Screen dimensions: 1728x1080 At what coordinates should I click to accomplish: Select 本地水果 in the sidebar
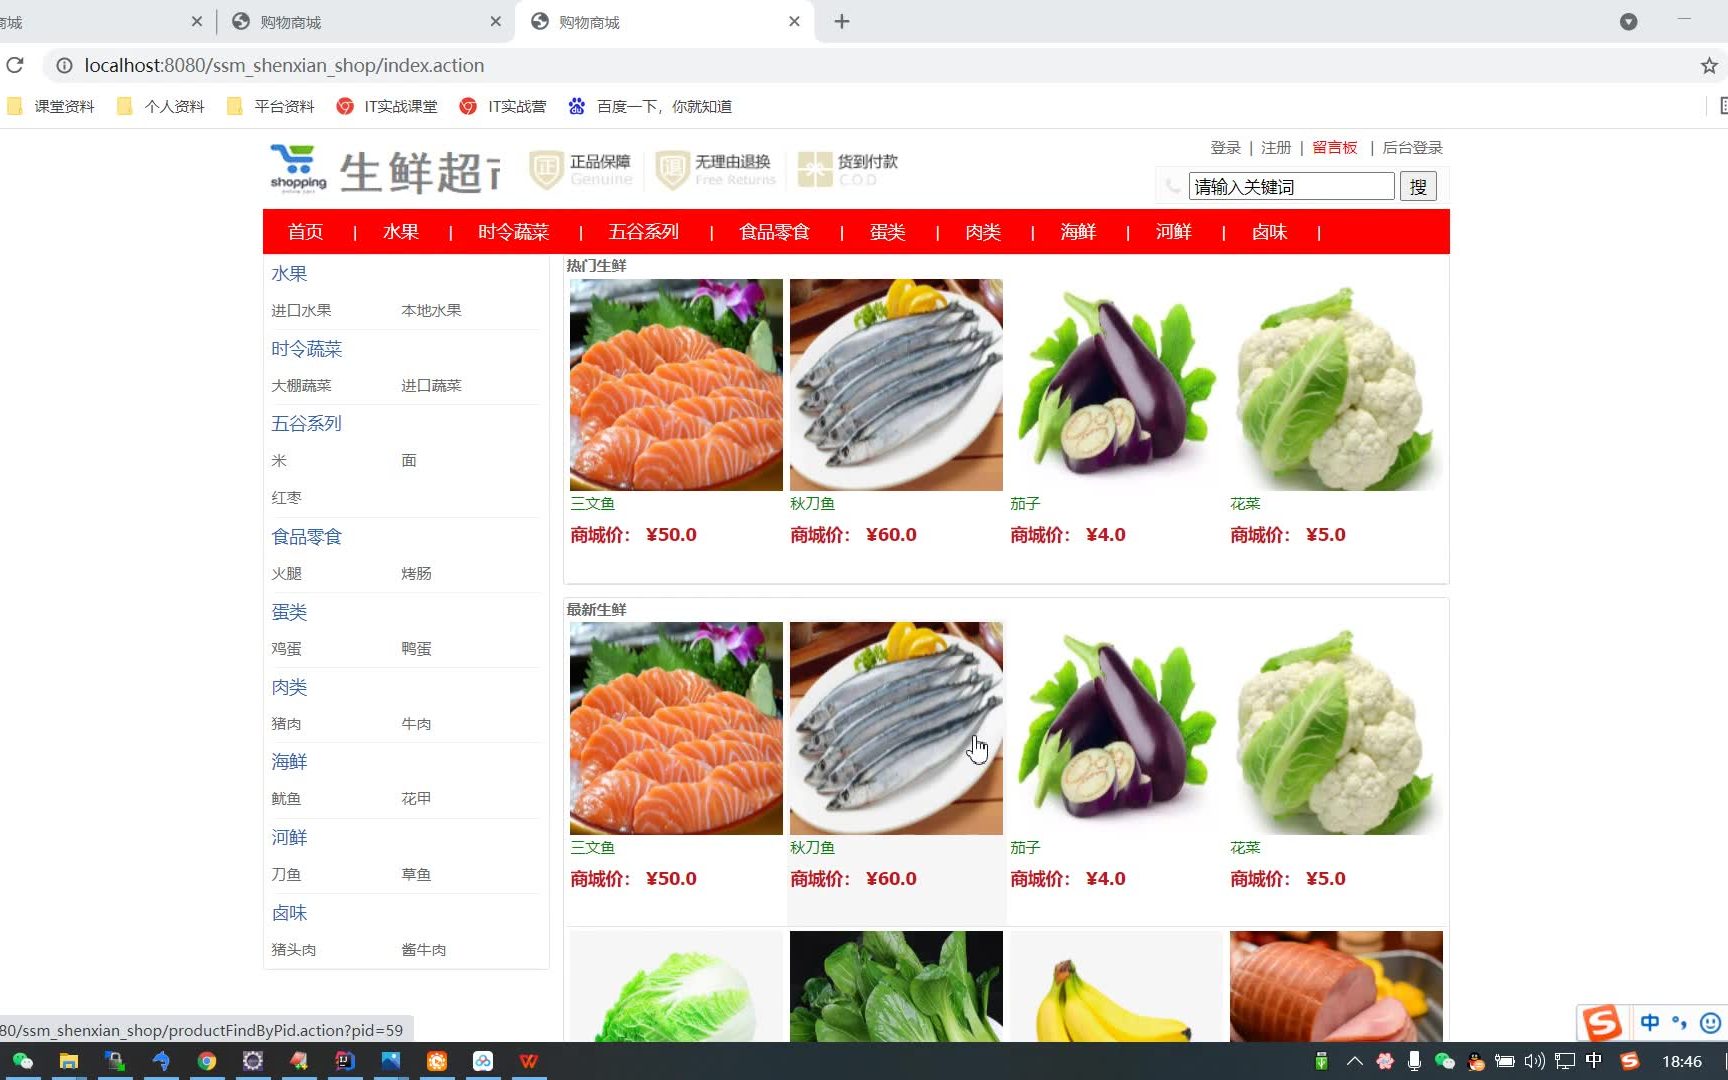pos(431,310)
